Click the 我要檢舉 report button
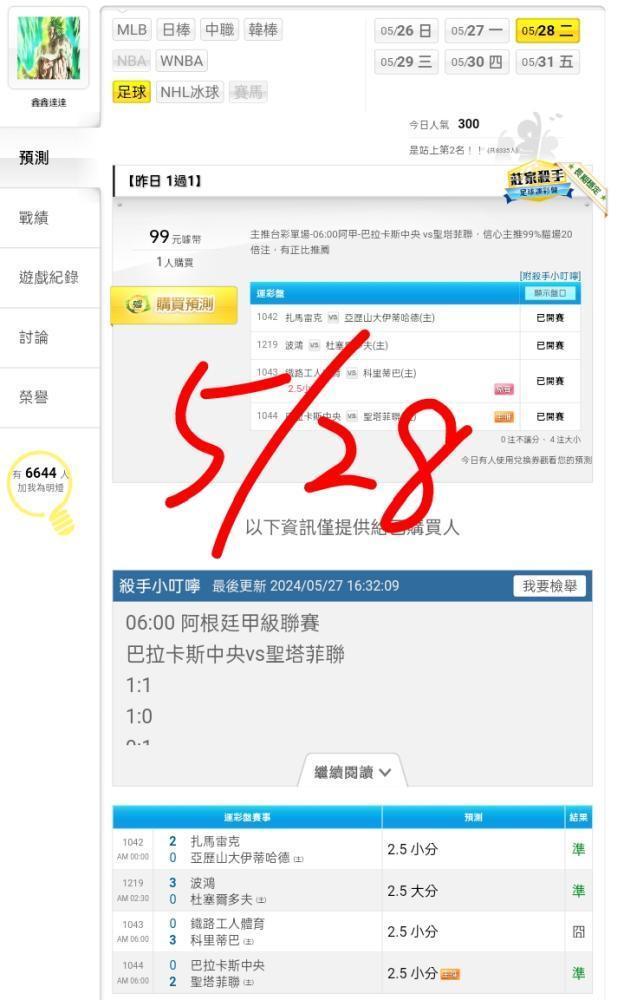Viewport: 624px width, 1000px height. (550, 585)
